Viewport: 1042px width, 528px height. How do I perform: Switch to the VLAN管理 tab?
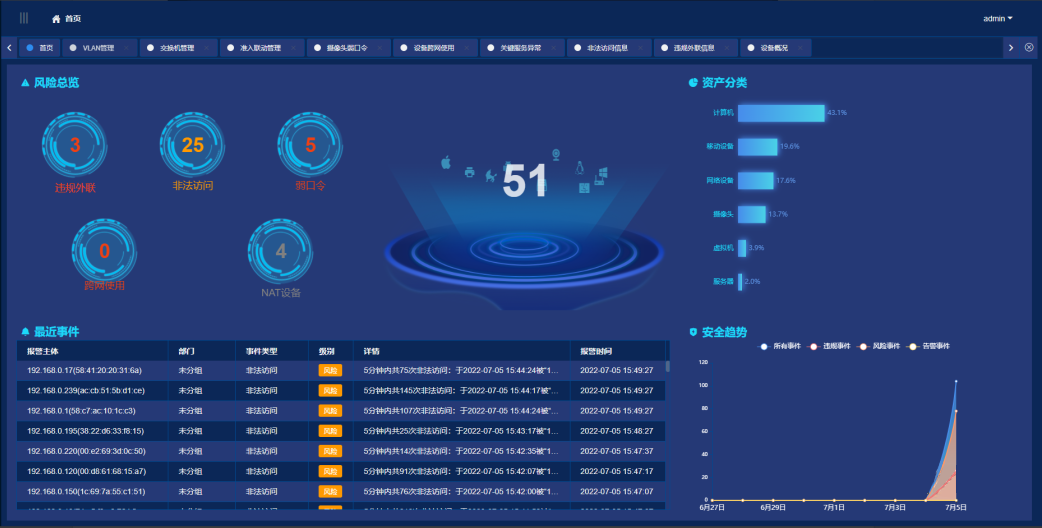[x=97, y=47]
